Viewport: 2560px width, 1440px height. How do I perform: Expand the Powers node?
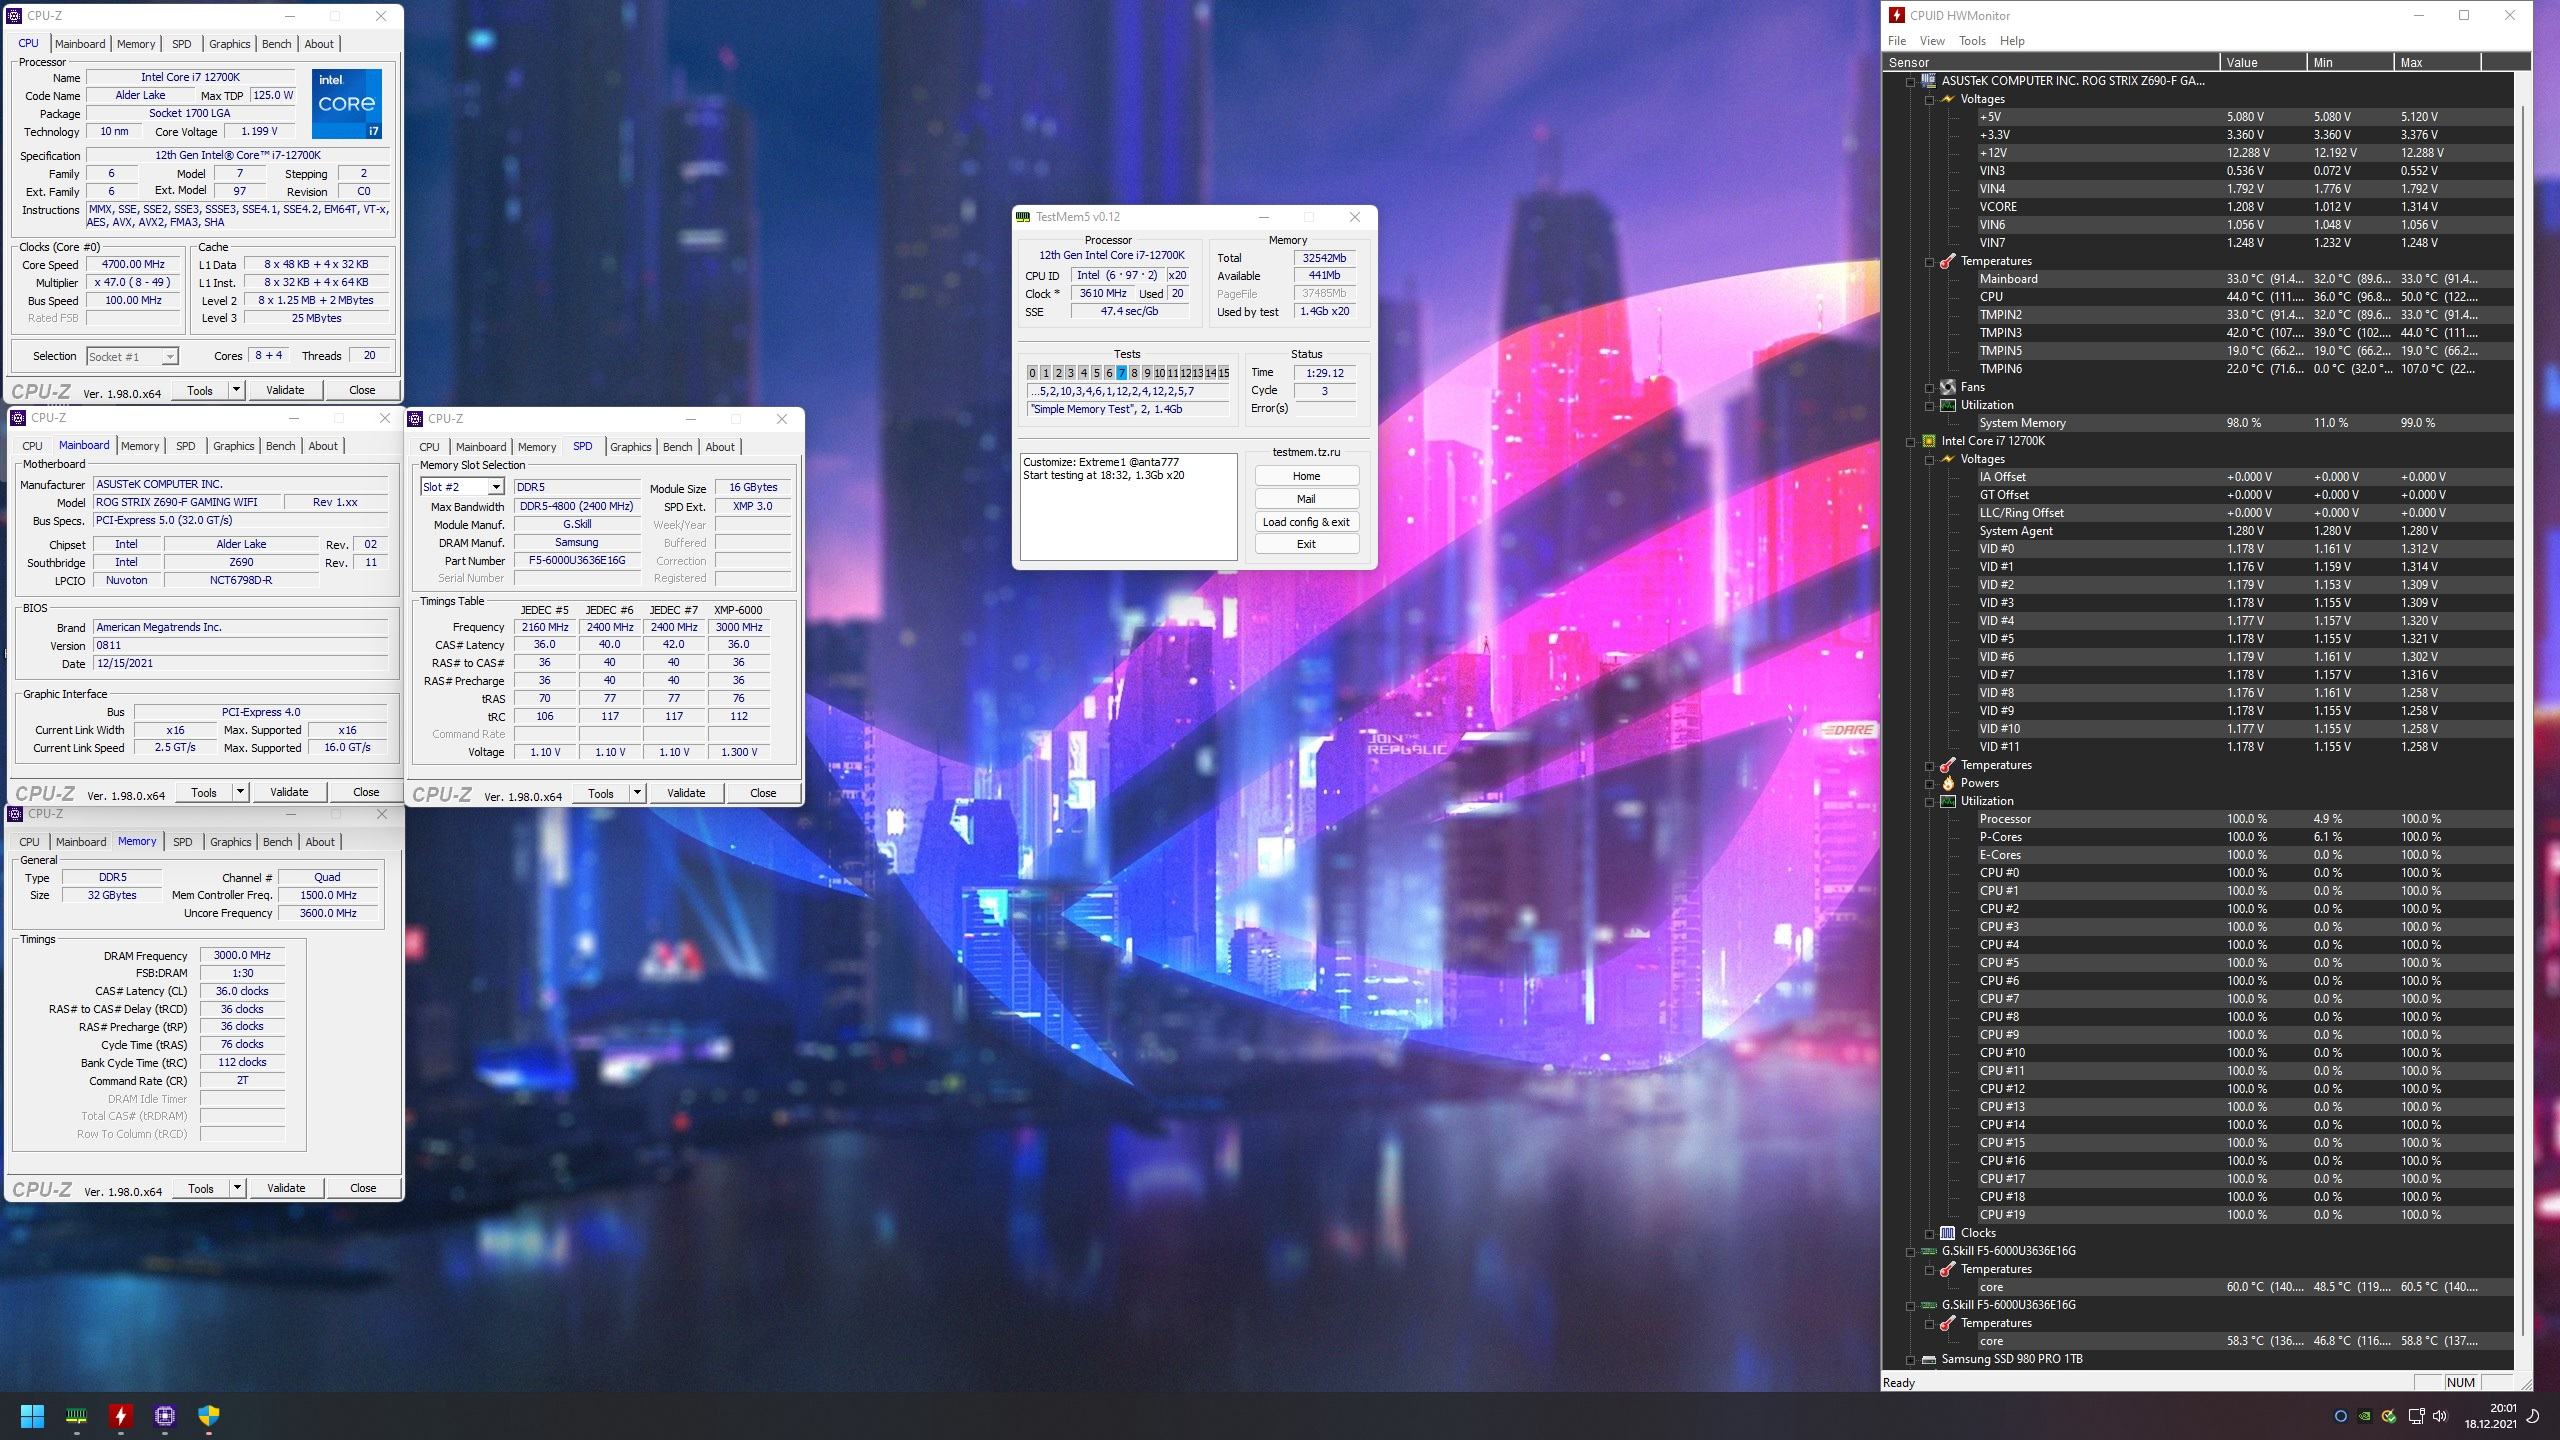point(1930,783)
